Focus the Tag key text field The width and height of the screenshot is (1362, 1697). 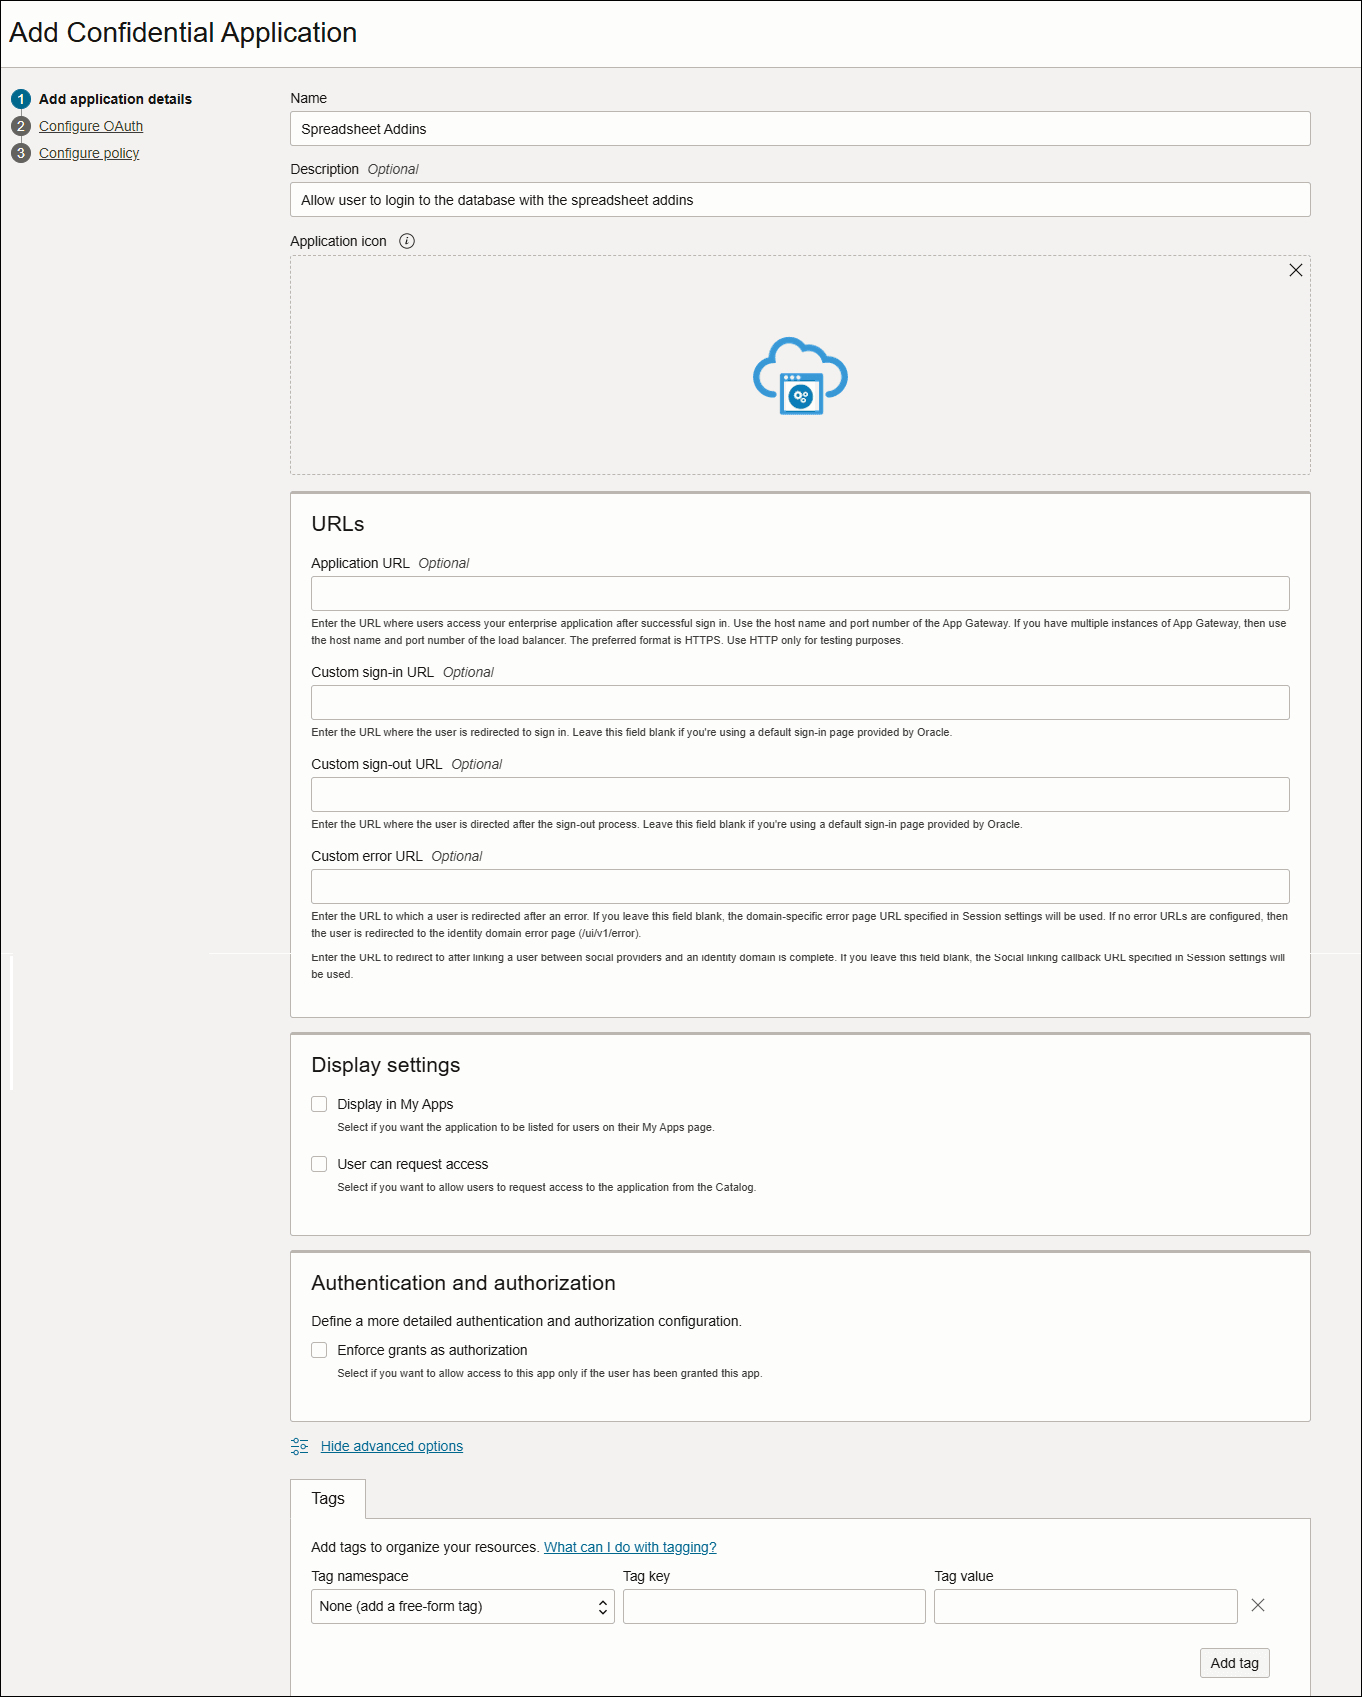(774, 1606)
